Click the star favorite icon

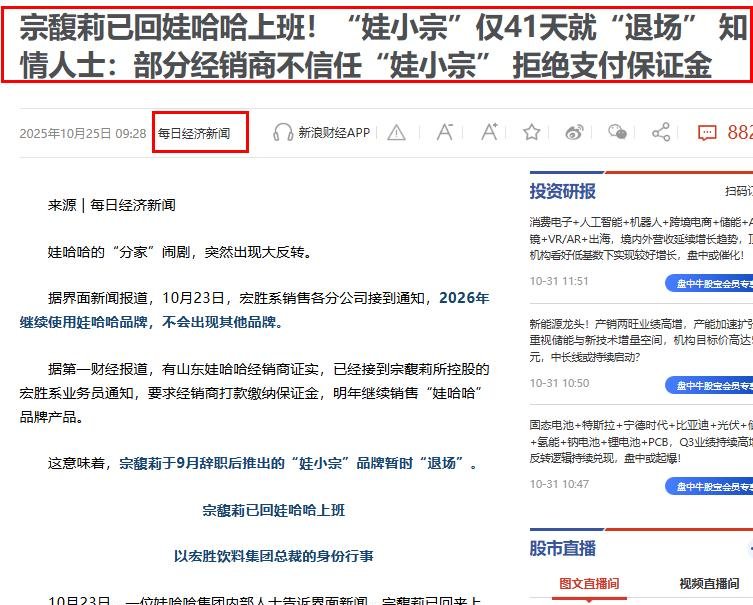(x=532, y=132)
